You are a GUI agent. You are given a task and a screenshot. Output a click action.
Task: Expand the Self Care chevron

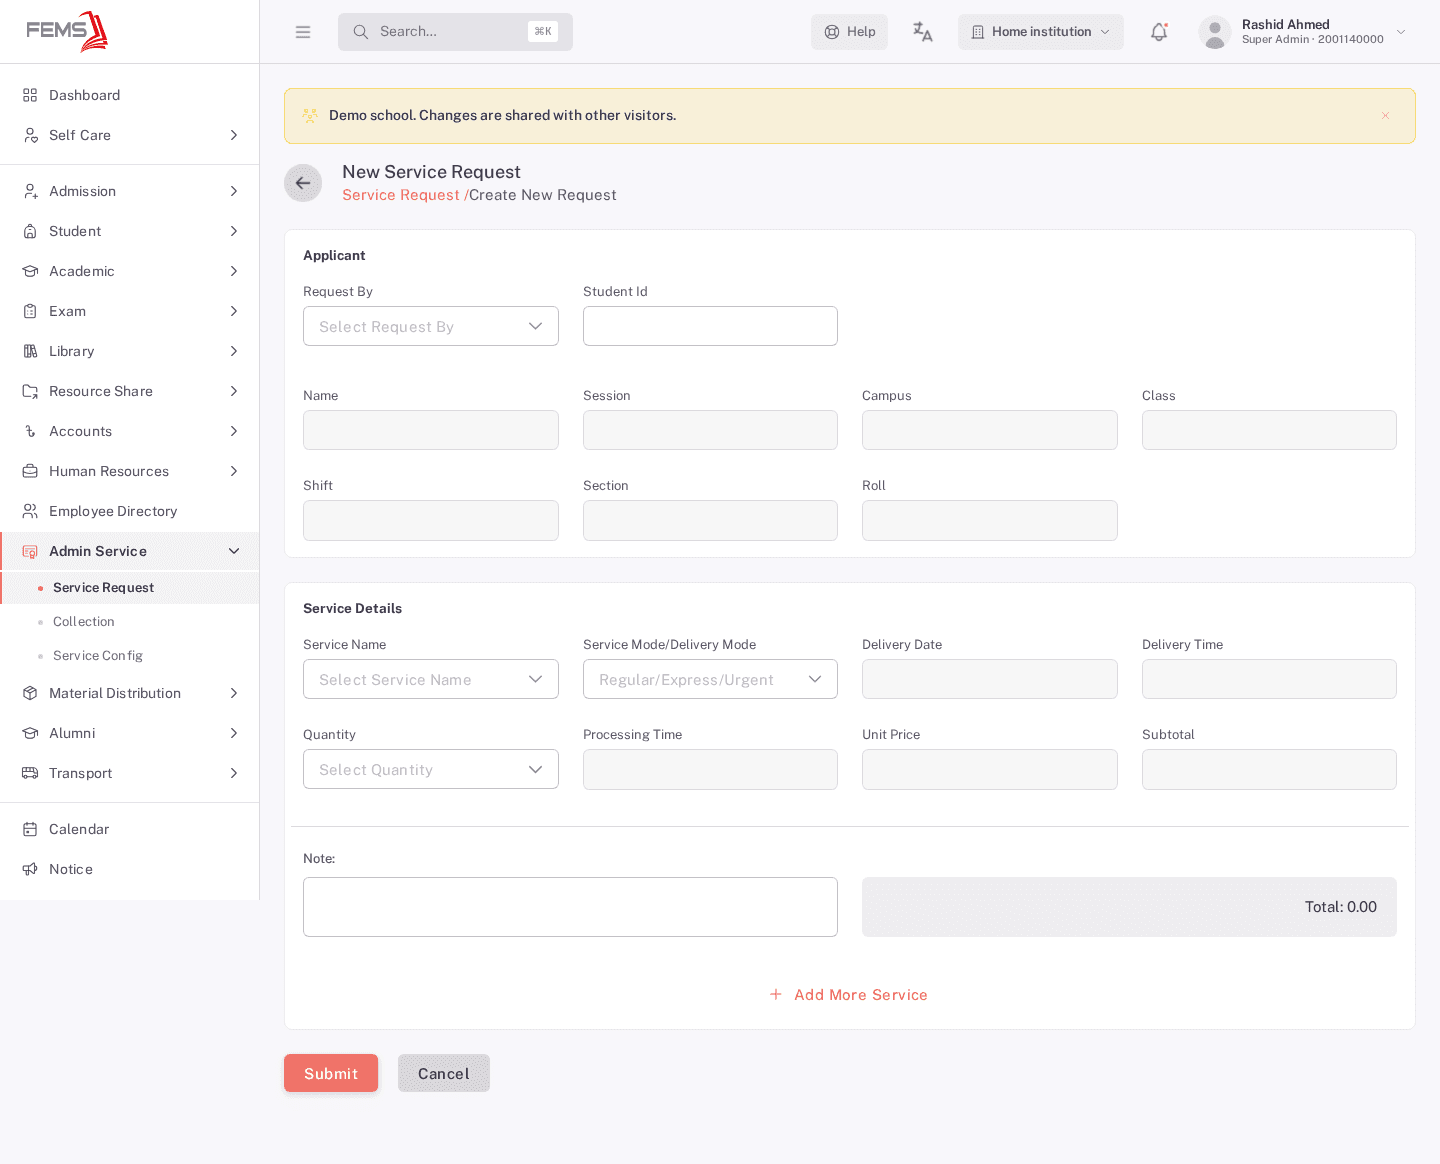coord(234,135)
